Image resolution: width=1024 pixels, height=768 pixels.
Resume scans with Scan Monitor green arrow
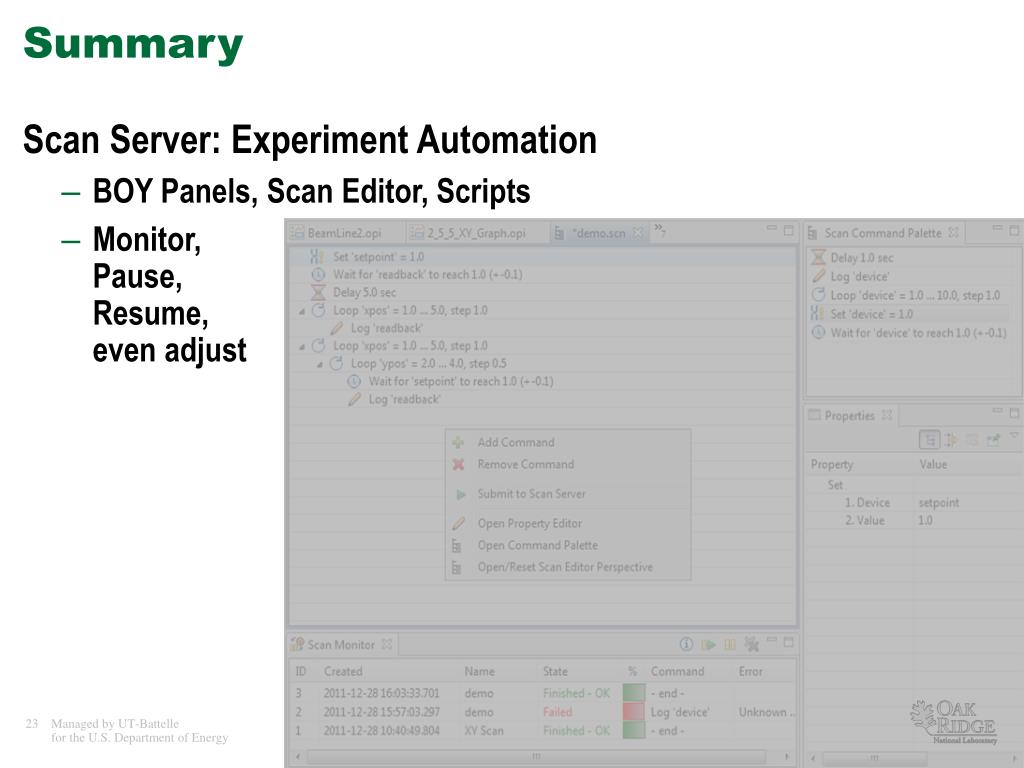pos(708,645)
